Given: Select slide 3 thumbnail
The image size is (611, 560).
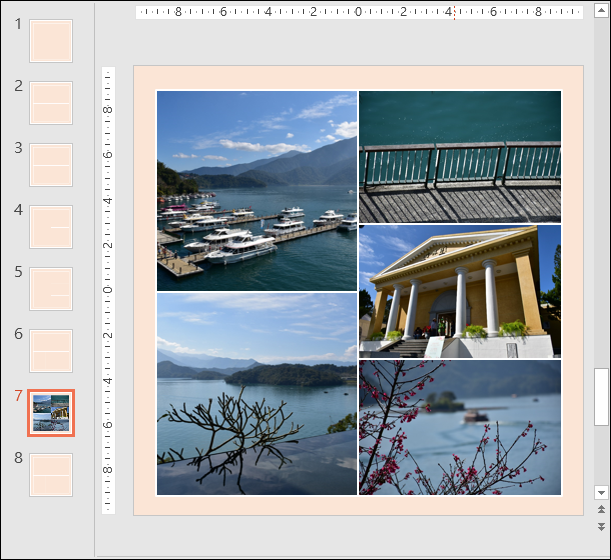Looking at the screenshot, I should [x=51, y=165].
